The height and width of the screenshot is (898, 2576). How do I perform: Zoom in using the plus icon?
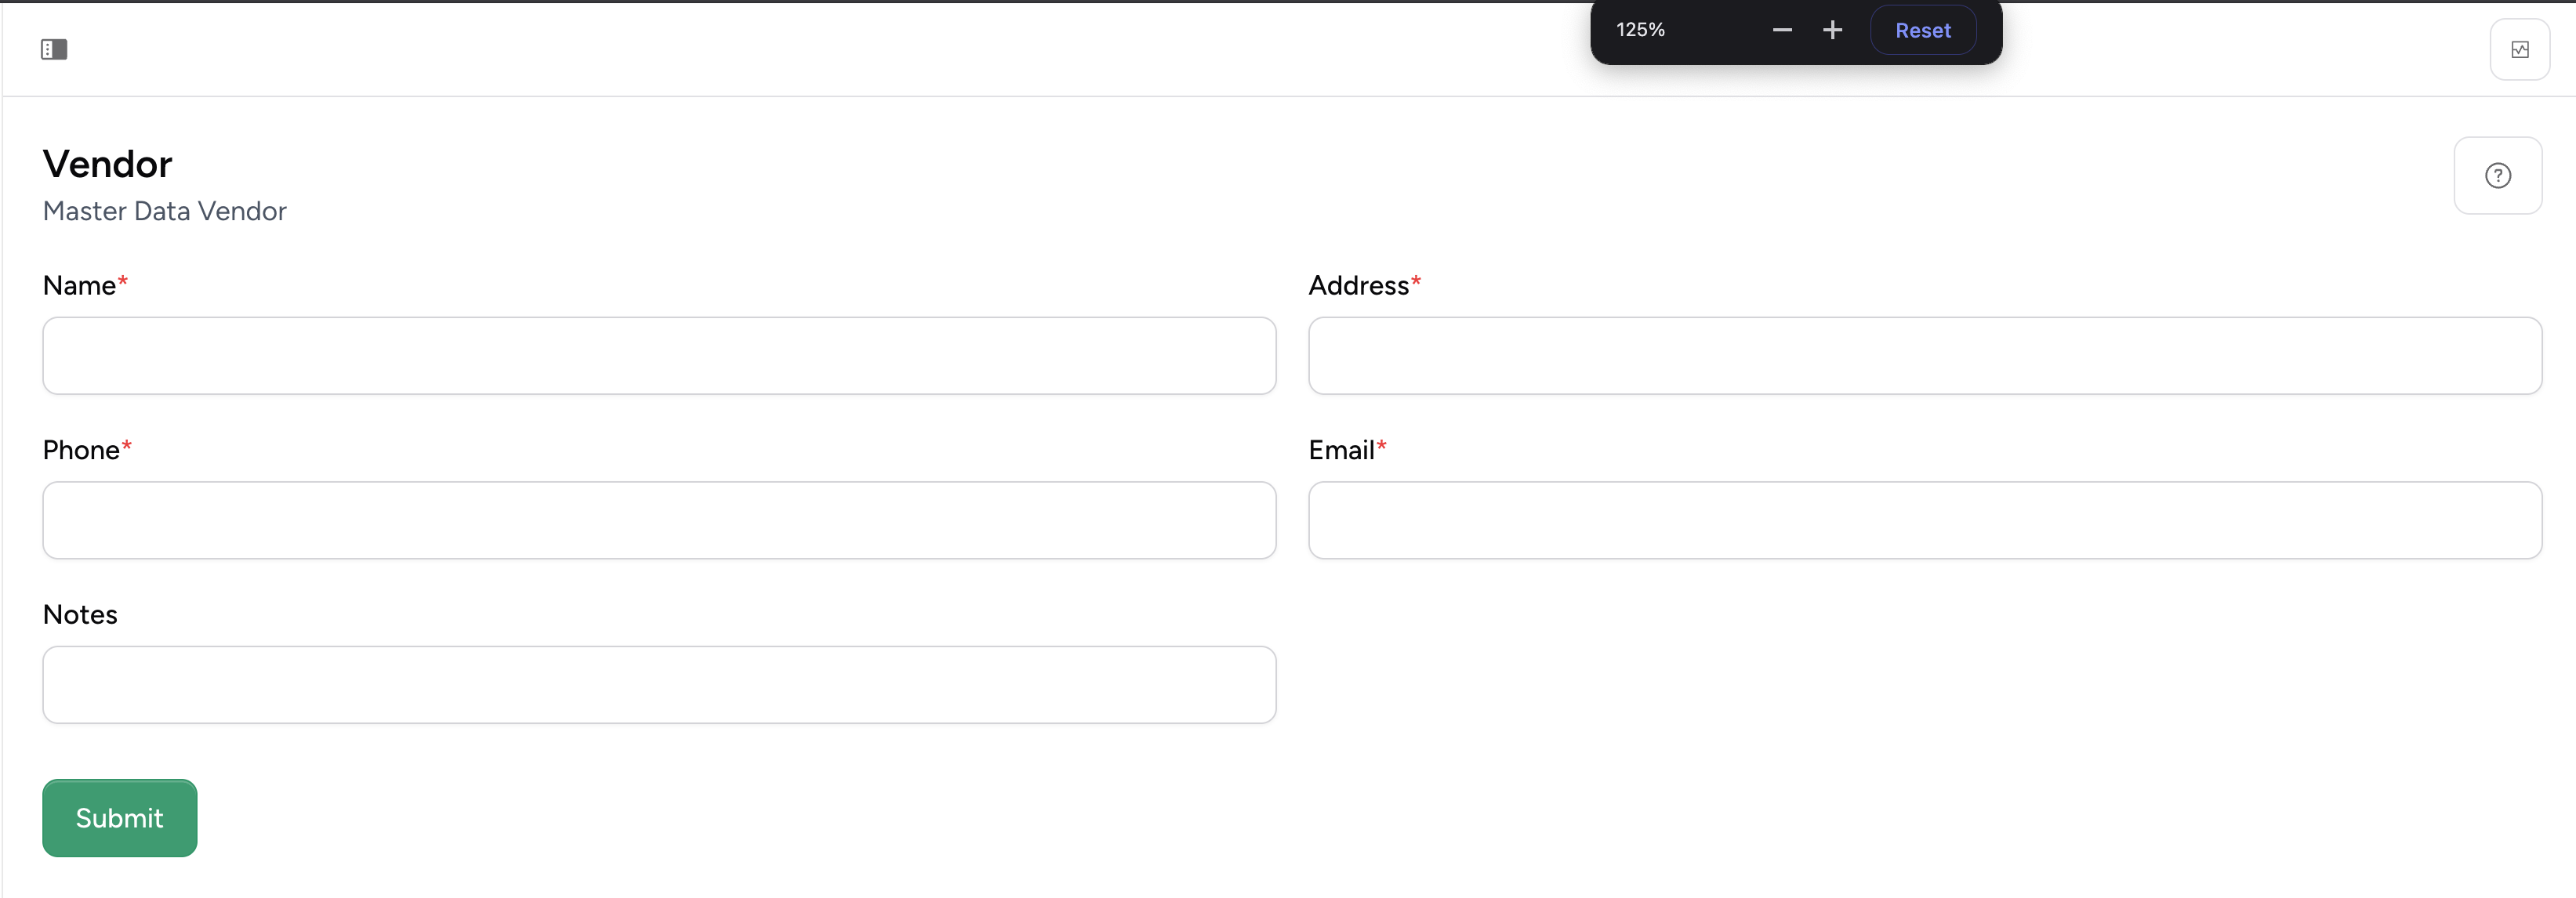pos(1832,30)
